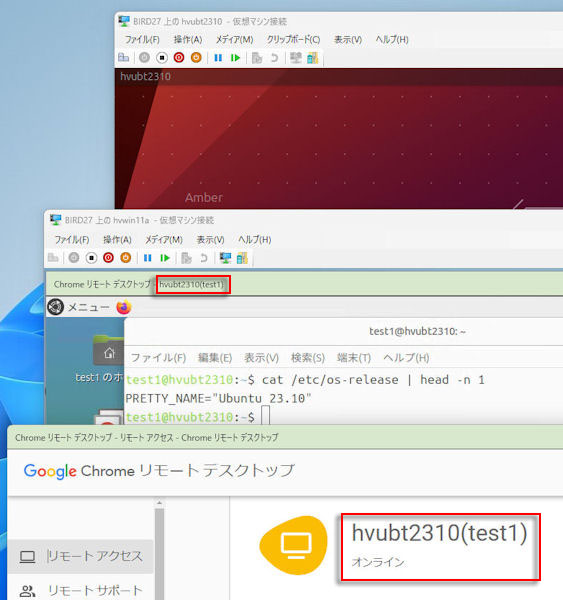Screen dimensions: 563x600
Task: Click Enhanced Session icon in hvubt2310 toolbar
Action: (x=296, y=58)
